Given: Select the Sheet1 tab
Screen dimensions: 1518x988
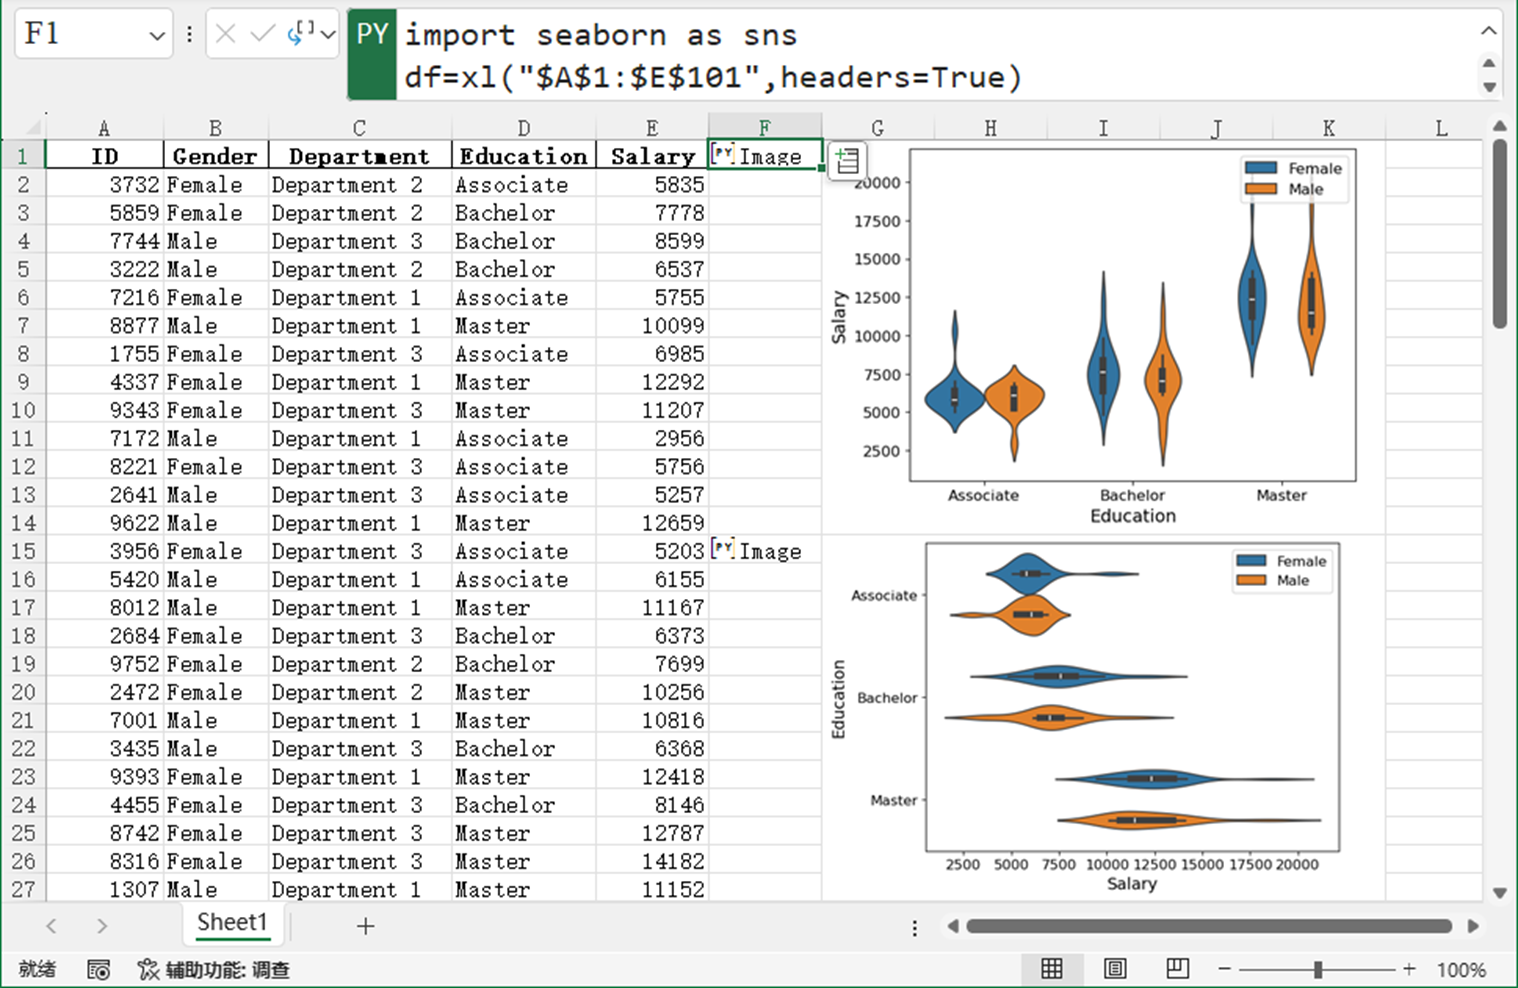Looking at the screenshot, I should [232, 923].
